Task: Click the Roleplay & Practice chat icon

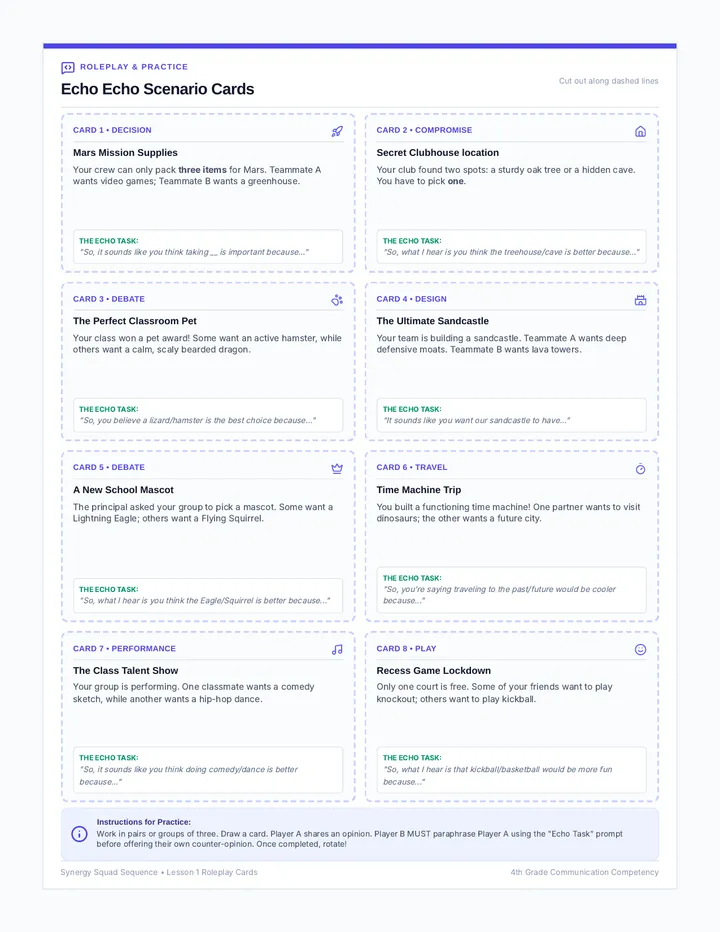Action: coord(68,67)
